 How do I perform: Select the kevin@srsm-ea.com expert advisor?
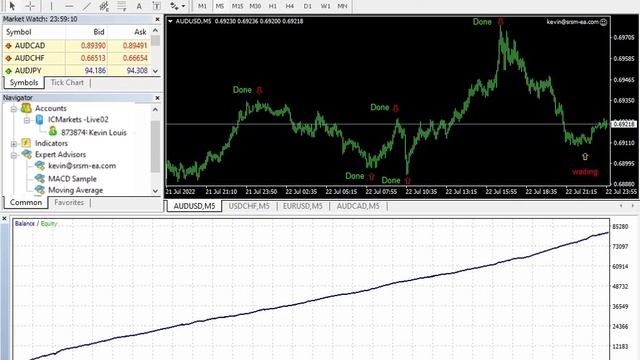coord(82,166)
